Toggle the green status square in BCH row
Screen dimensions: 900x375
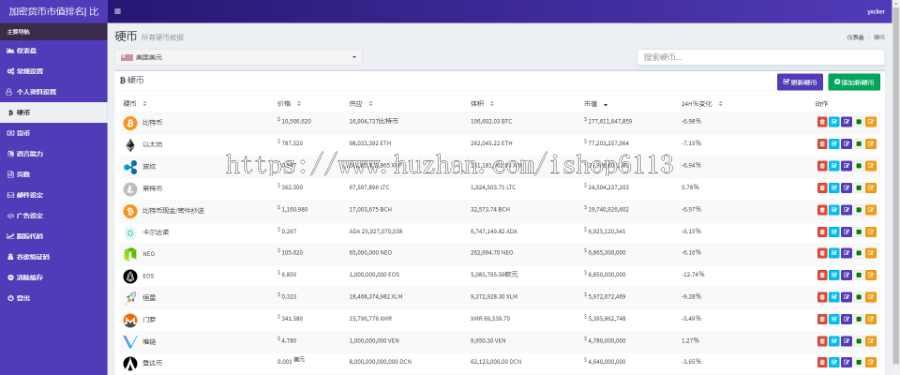pos(859,210)
